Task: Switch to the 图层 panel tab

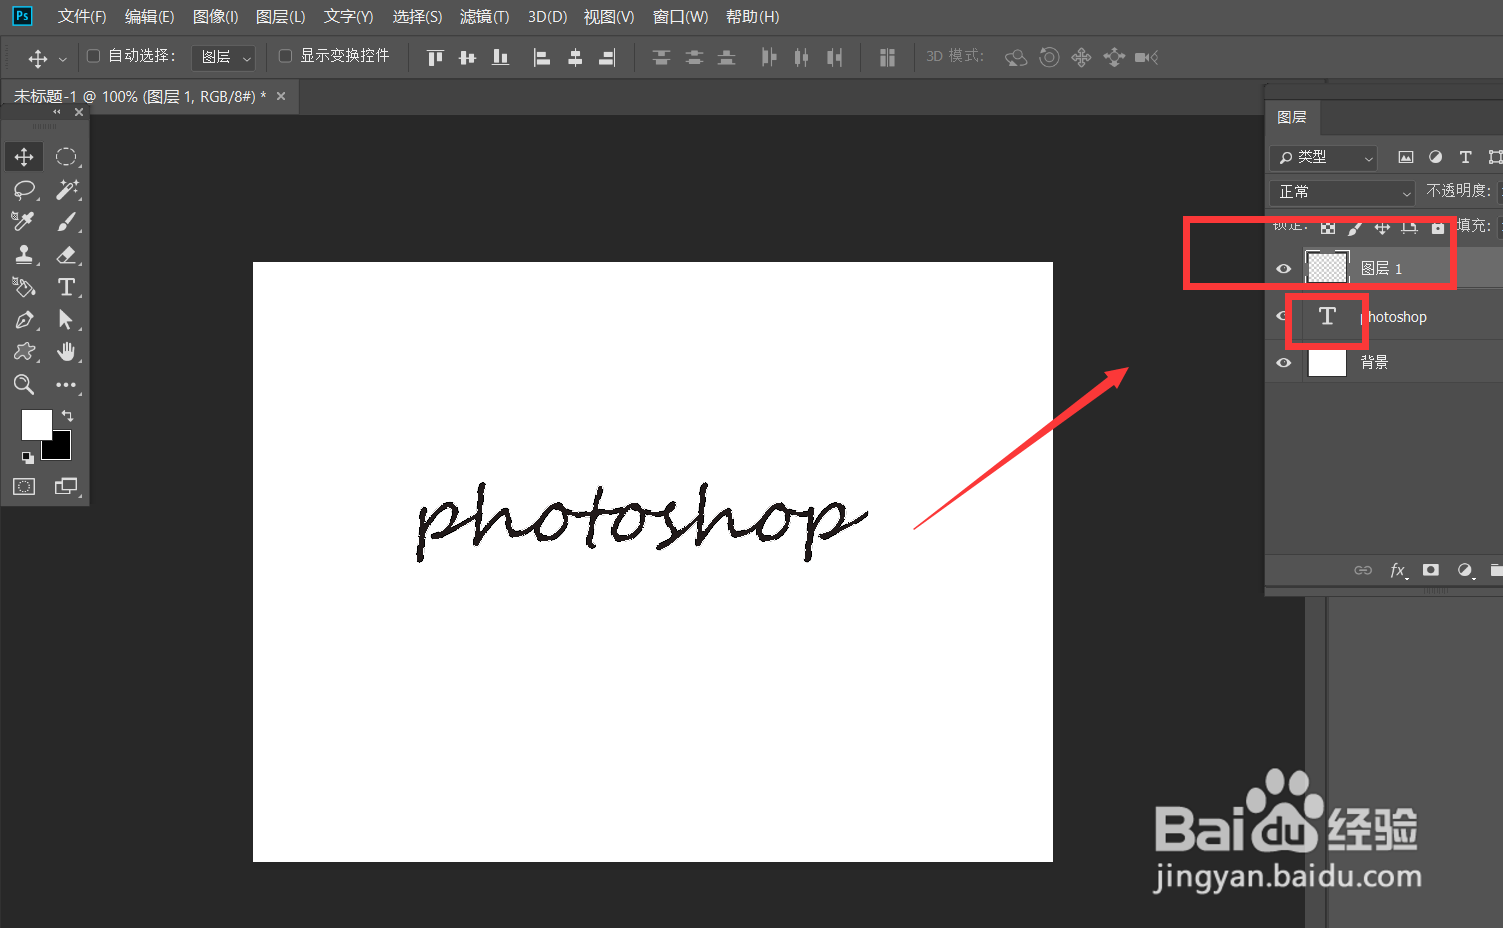Action: tap(1292, 117)
